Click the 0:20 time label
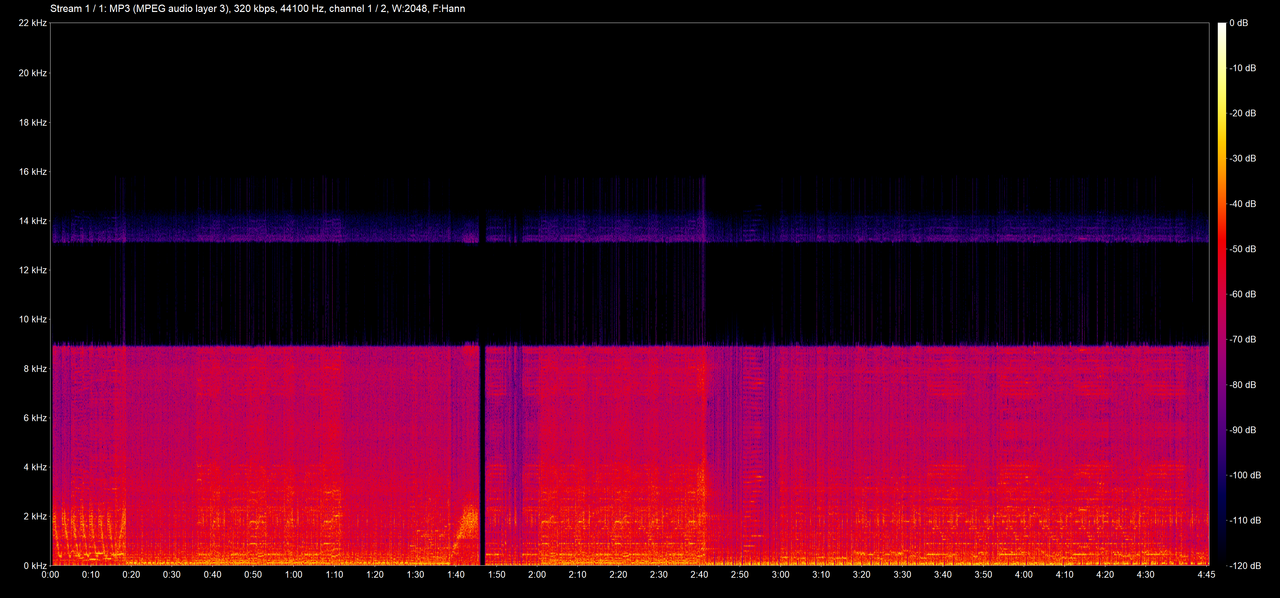Viewport: 1280px width, 598px height. (131, 576)
